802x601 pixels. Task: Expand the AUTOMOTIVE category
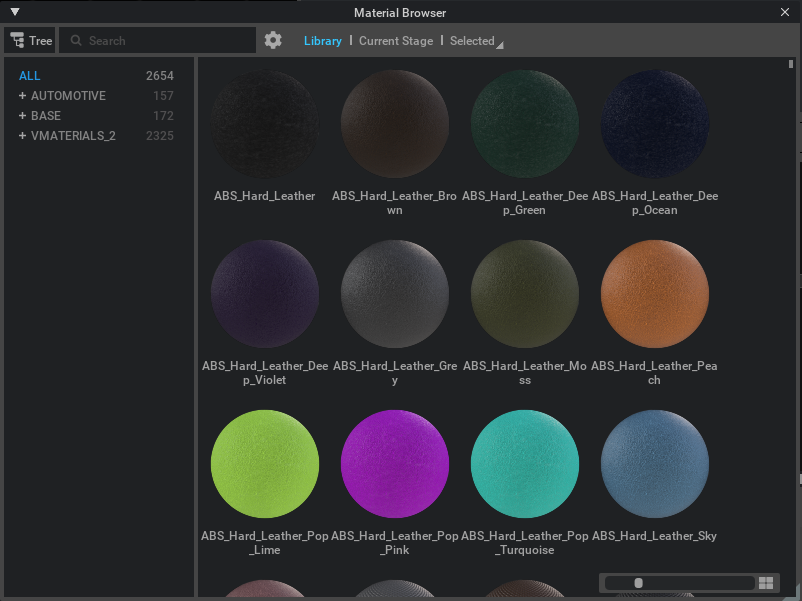click(22, 95)
